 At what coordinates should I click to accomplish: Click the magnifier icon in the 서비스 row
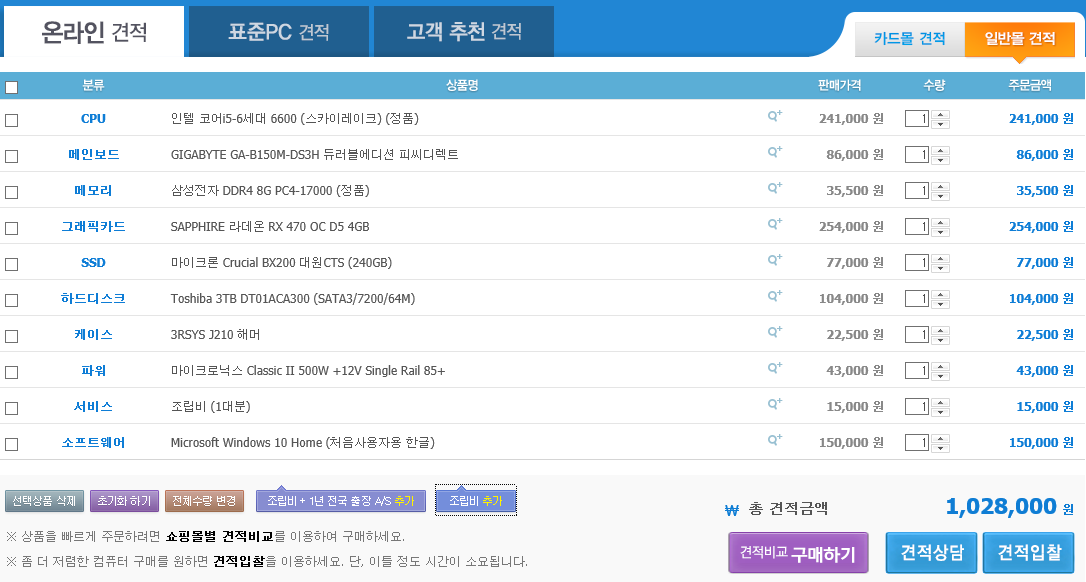774,405
